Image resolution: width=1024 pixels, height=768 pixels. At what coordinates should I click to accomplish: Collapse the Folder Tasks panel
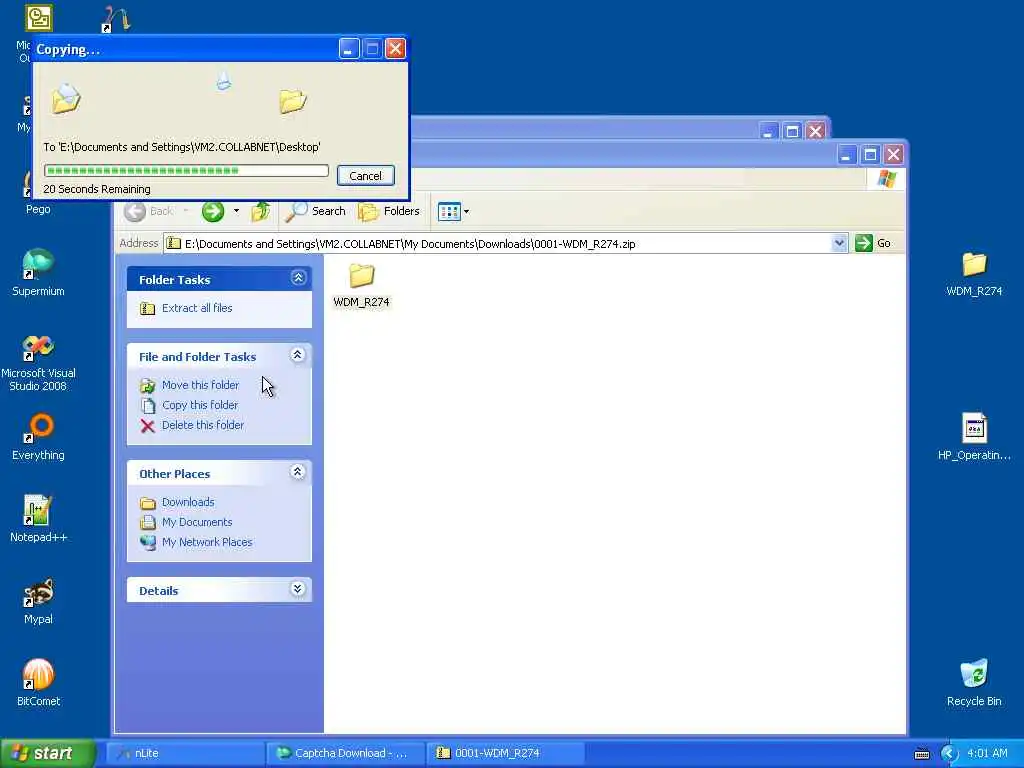pos(298,278)
